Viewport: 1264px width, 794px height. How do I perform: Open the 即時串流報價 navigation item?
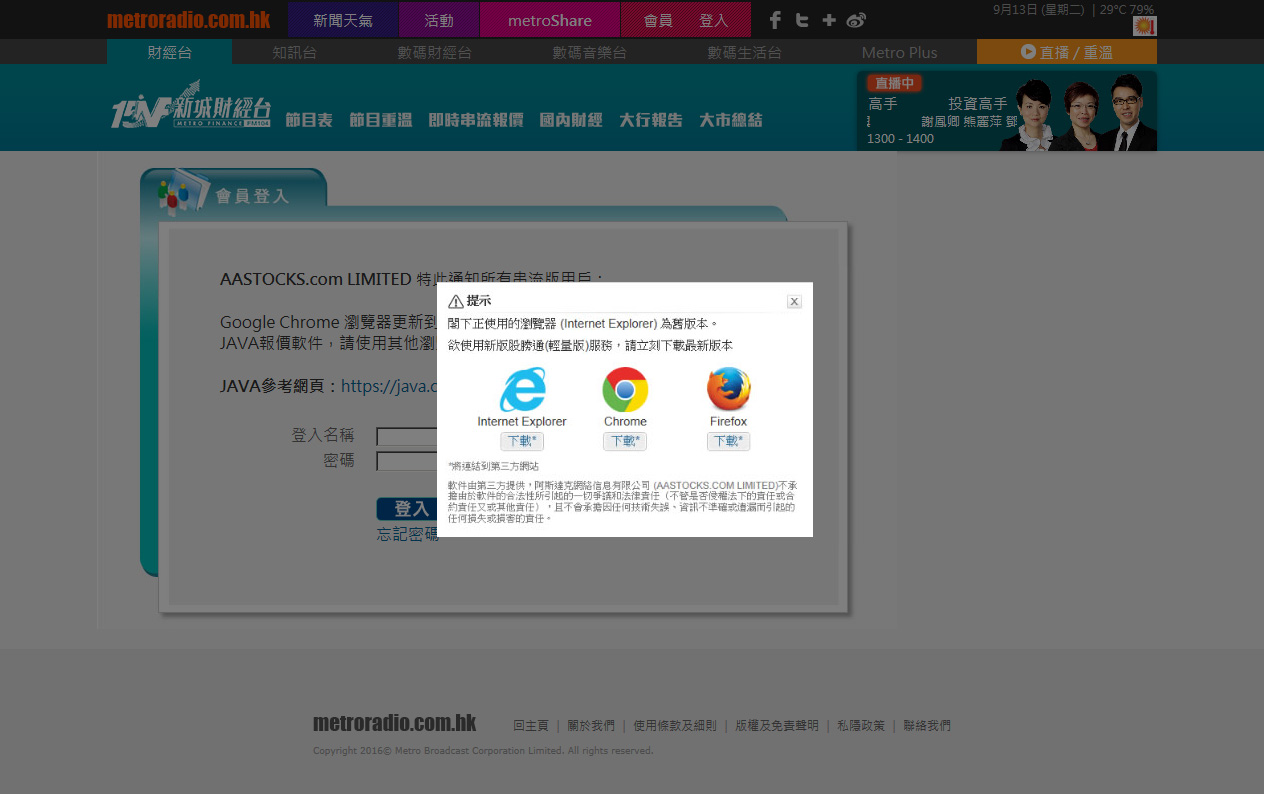coord(476,120)
